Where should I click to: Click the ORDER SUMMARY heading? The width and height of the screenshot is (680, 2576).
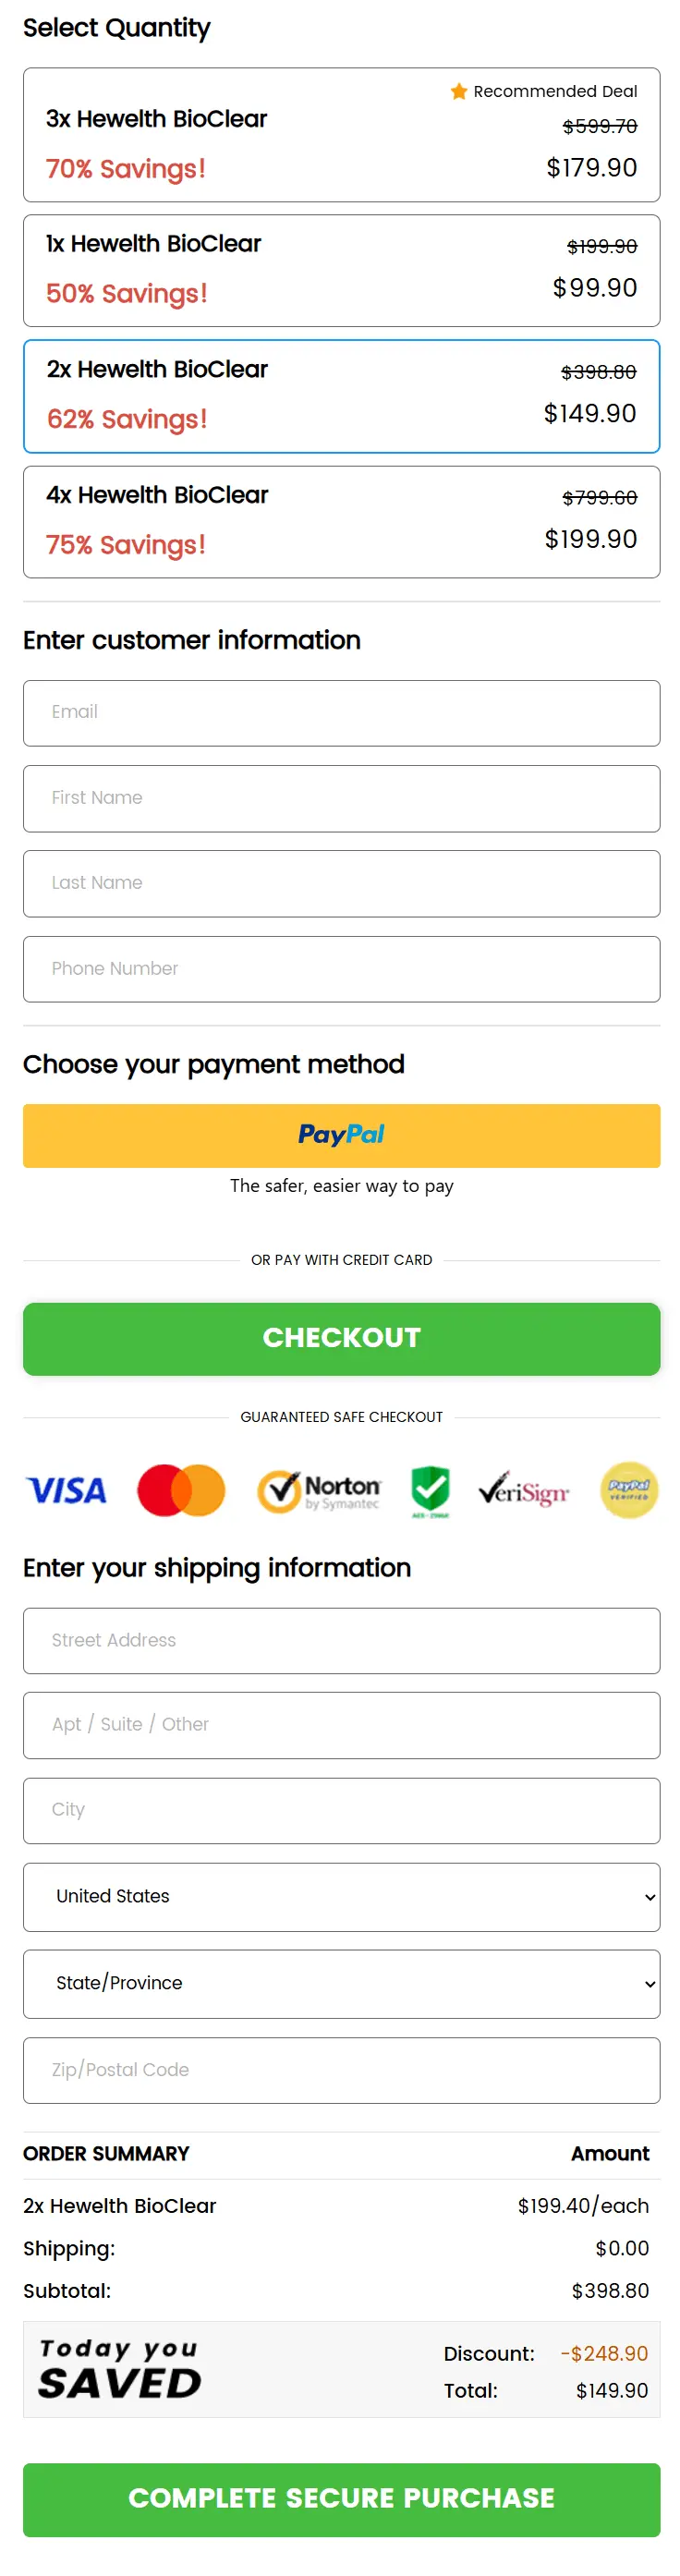point(106,2154)
